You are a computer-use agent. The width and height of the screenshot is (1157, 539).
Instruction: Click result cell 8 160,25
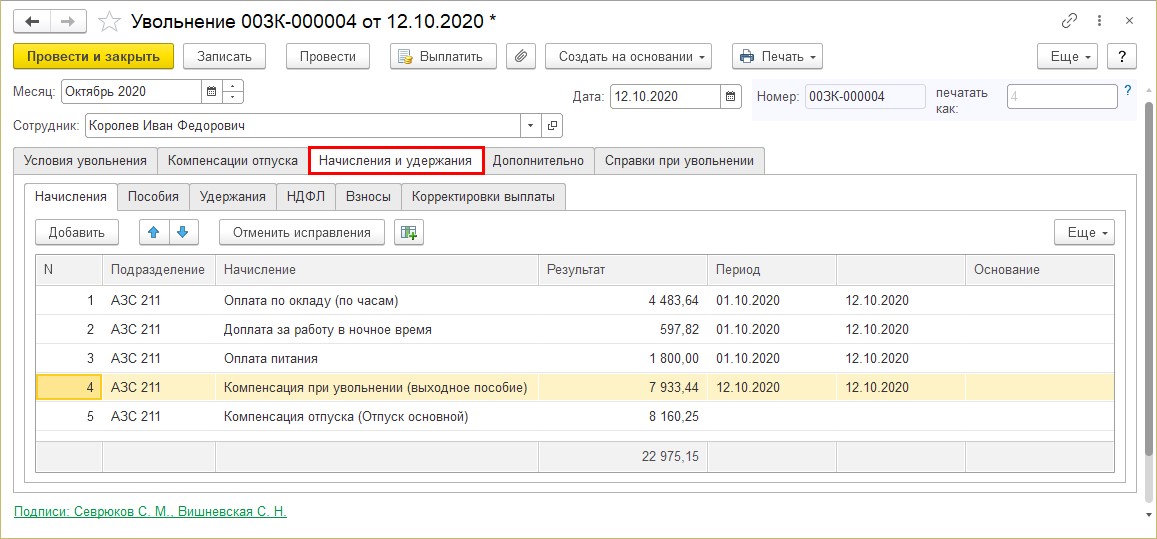pyautogui.click(x=623, y=416)
